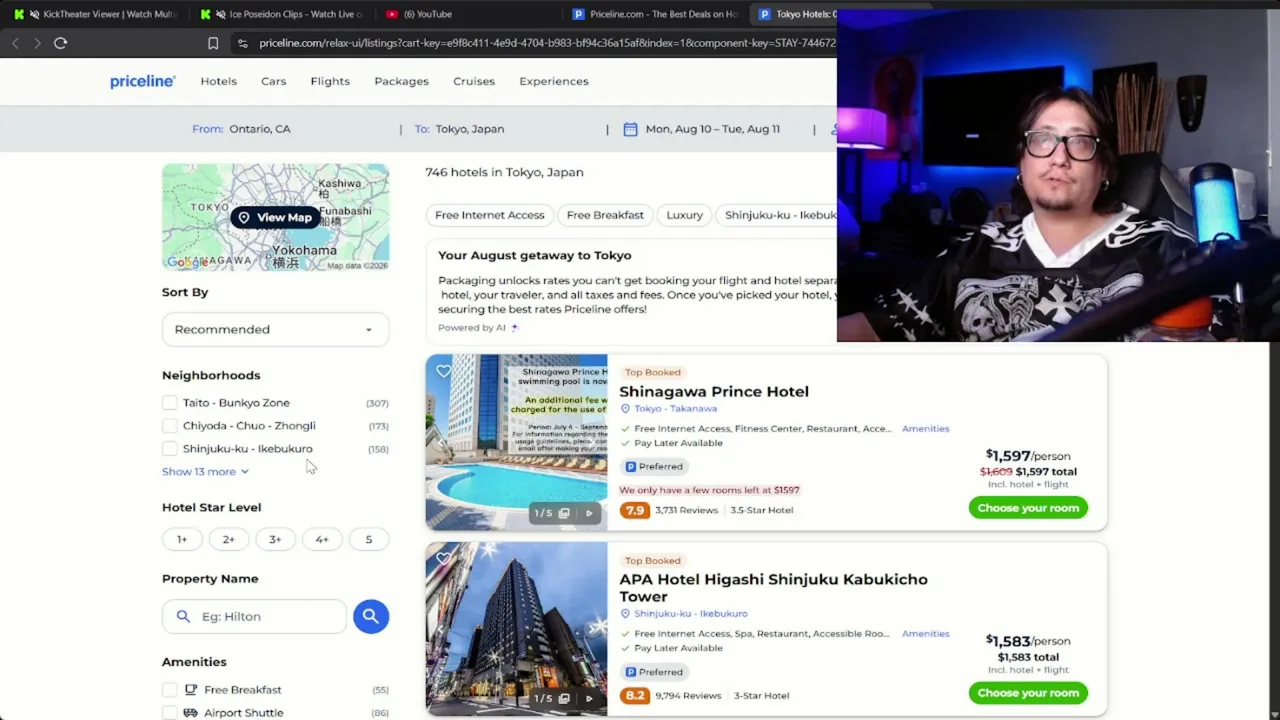
Task: Click the location pin beside Shinjuku-ku - Ikebukuro link
Action: 625,614
